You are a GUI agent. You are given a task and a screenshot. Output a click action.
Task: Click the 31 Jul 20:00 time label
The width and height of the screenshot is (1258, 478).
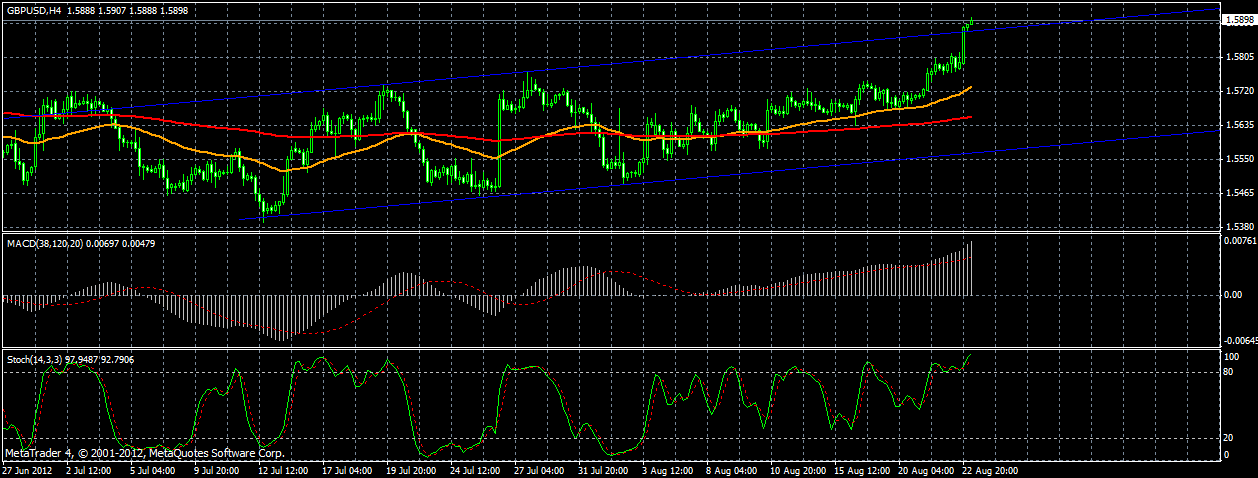pos(602,468)
